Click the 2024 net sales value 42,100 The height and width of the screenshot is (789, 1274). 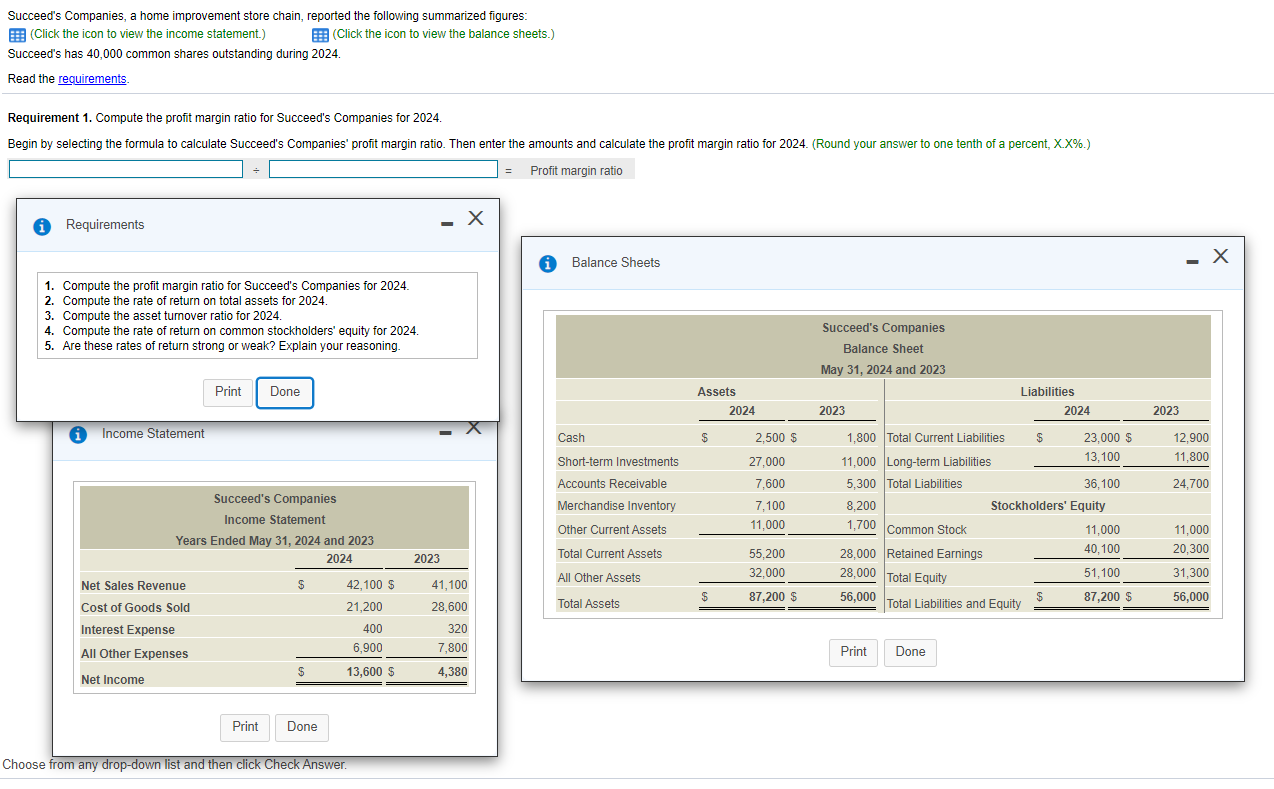(x=364, y=586)
